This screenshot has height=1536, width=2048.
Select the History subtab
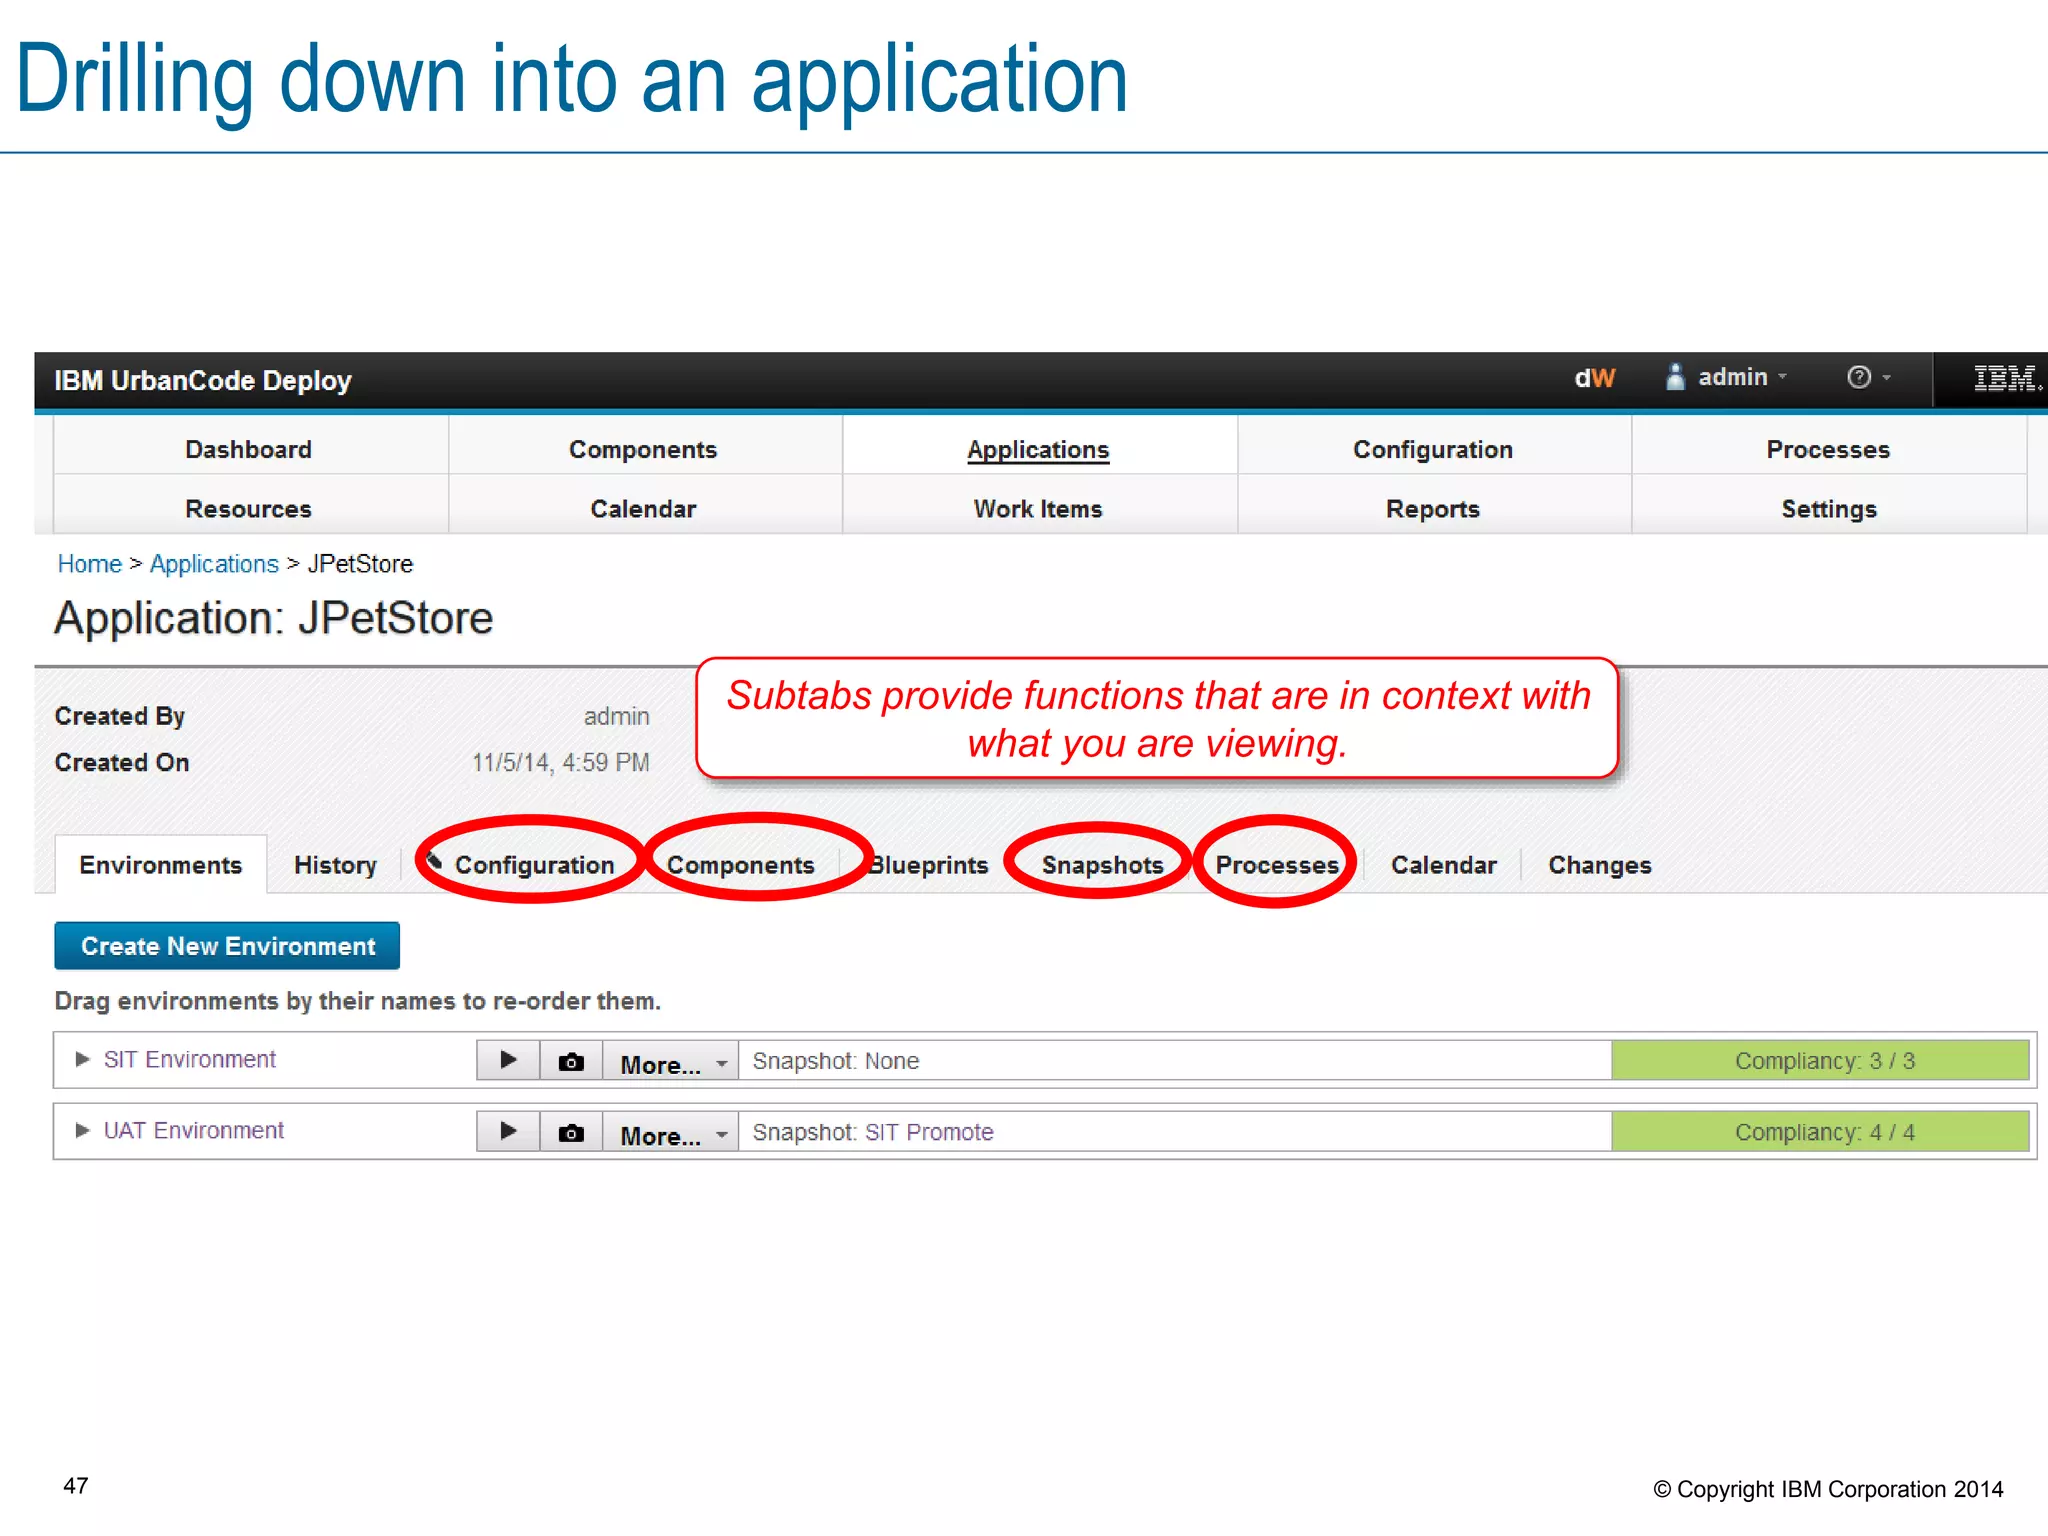pyautogui.click(x=335, y=865)
